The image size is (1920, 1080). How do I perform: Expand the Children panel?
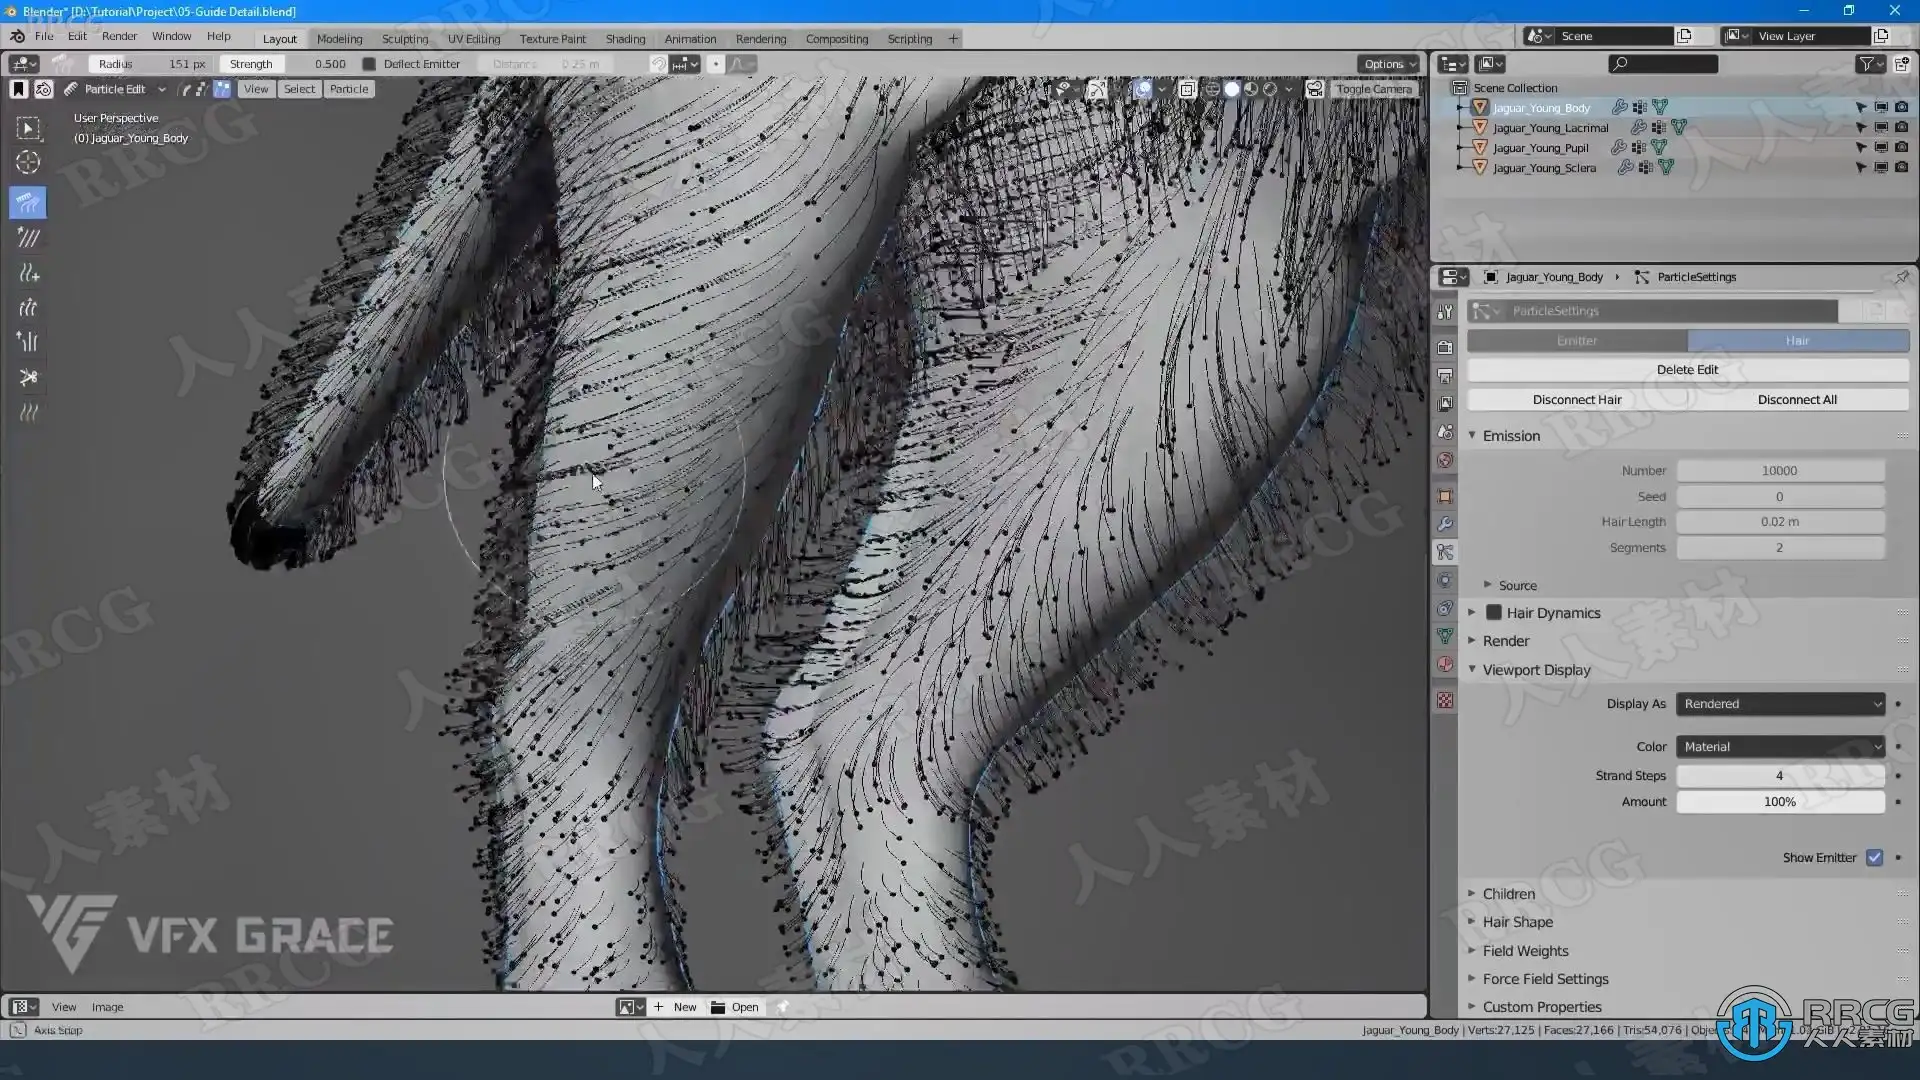pyautogui.click(x=1508, y=894)
